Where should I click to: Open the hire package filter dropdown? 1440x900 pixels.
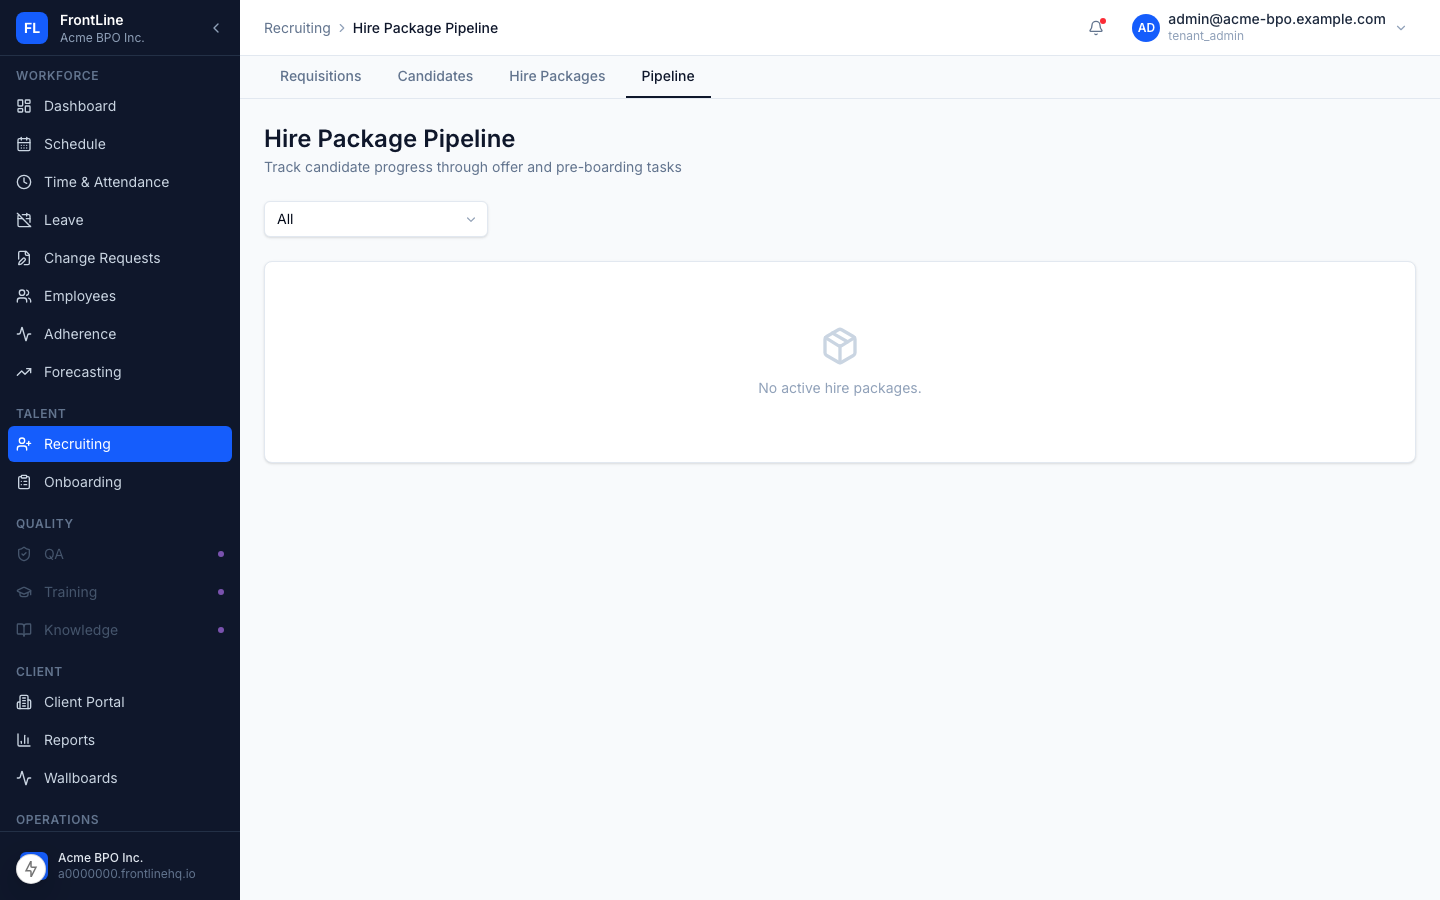tap(375, 219)
